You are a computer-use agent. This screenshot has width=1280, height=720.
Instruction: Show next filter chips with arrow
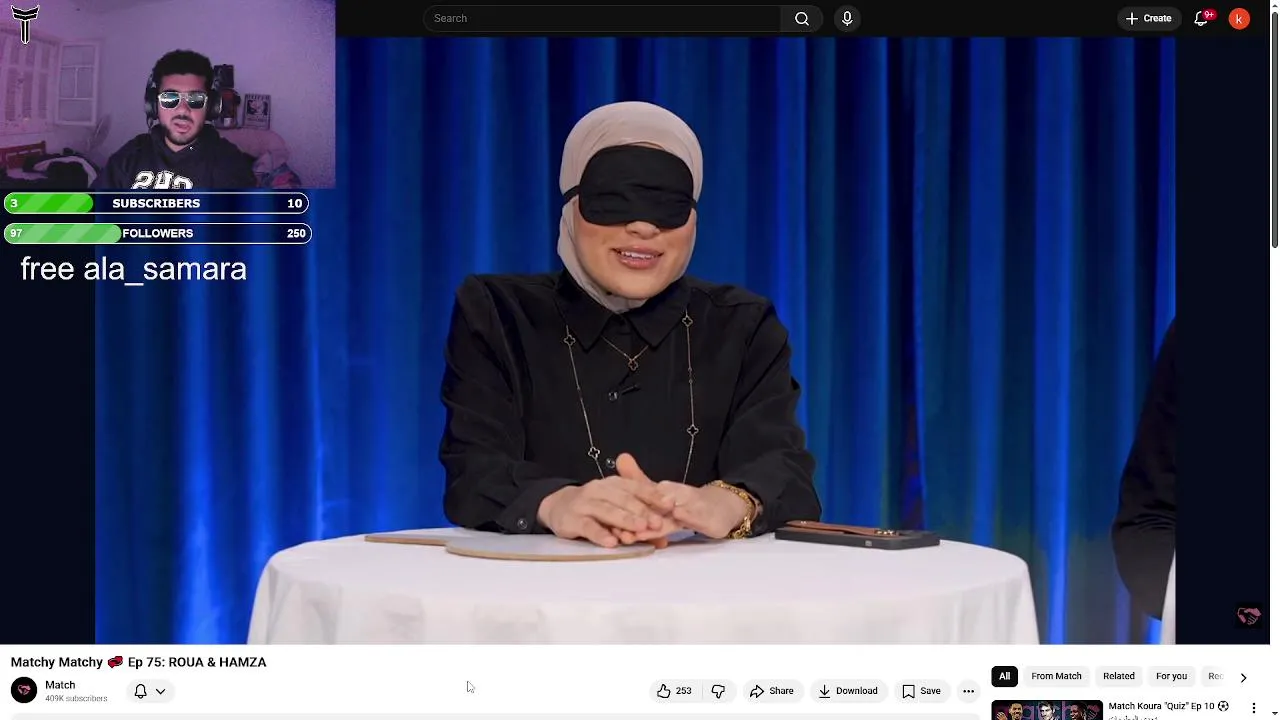(x=1243, y=677)
